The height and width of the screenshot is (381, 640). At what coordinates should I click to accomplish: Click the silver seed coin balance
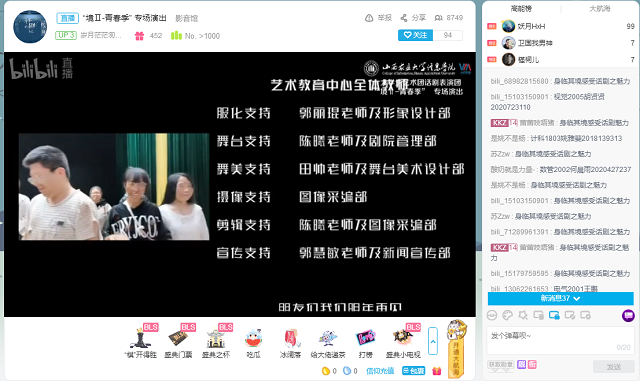coord(350,371)
